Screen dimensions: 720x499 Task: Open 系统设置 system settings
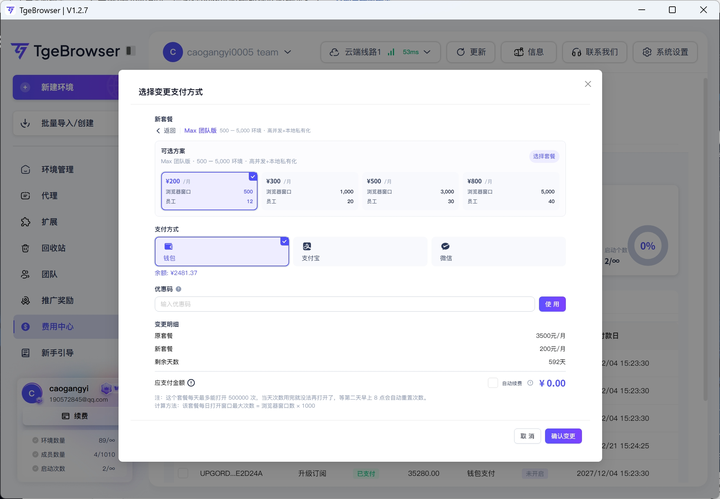(x=665, y=52)
